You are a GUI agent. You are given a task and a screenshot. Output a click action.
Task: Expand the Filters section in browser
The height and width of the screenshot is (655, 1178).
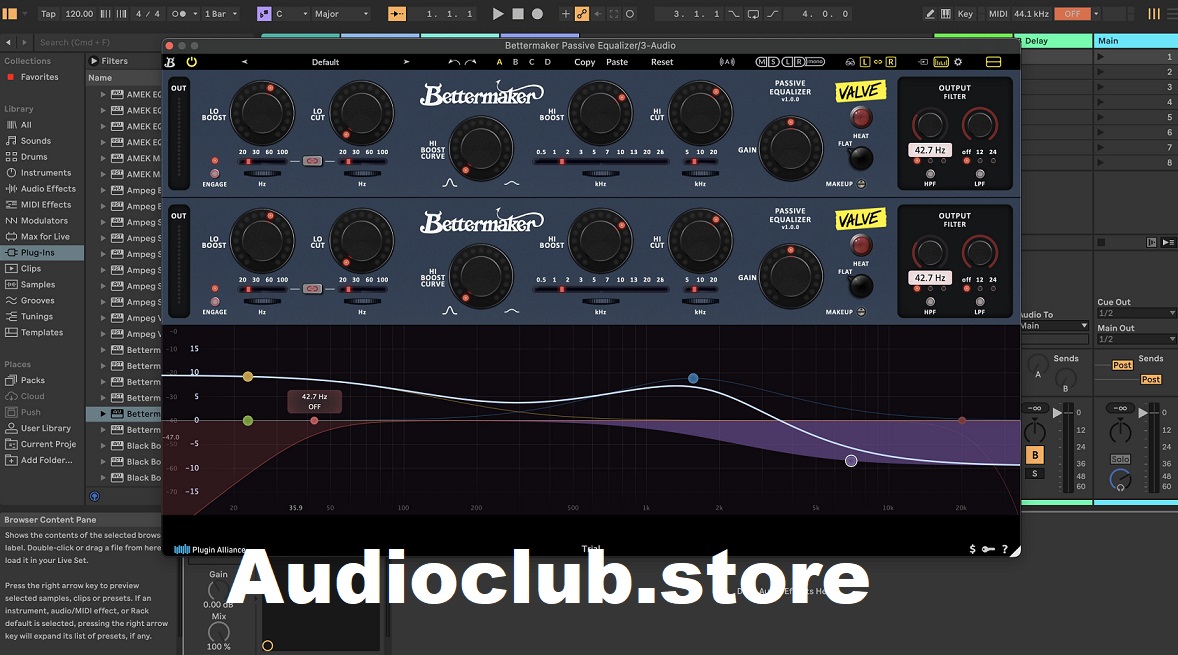(x=94, y=61)
